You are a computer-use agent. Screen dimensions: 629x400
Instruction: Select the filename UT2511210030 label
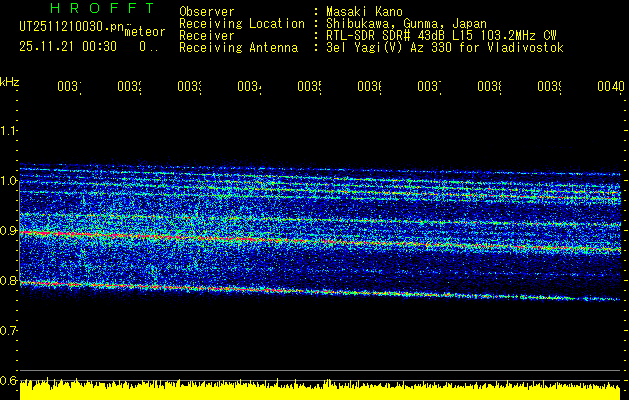coord(71,26)
